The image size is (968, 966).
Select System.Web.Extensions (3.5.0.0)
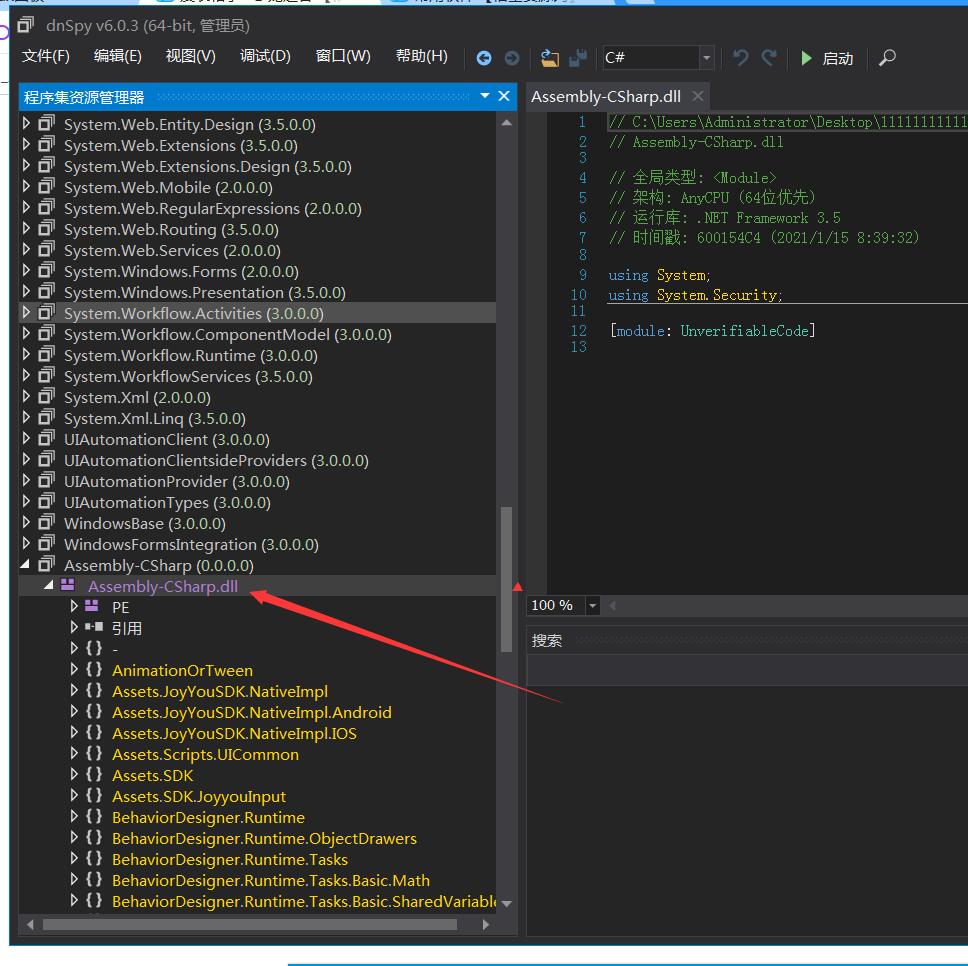pos(181,146)
